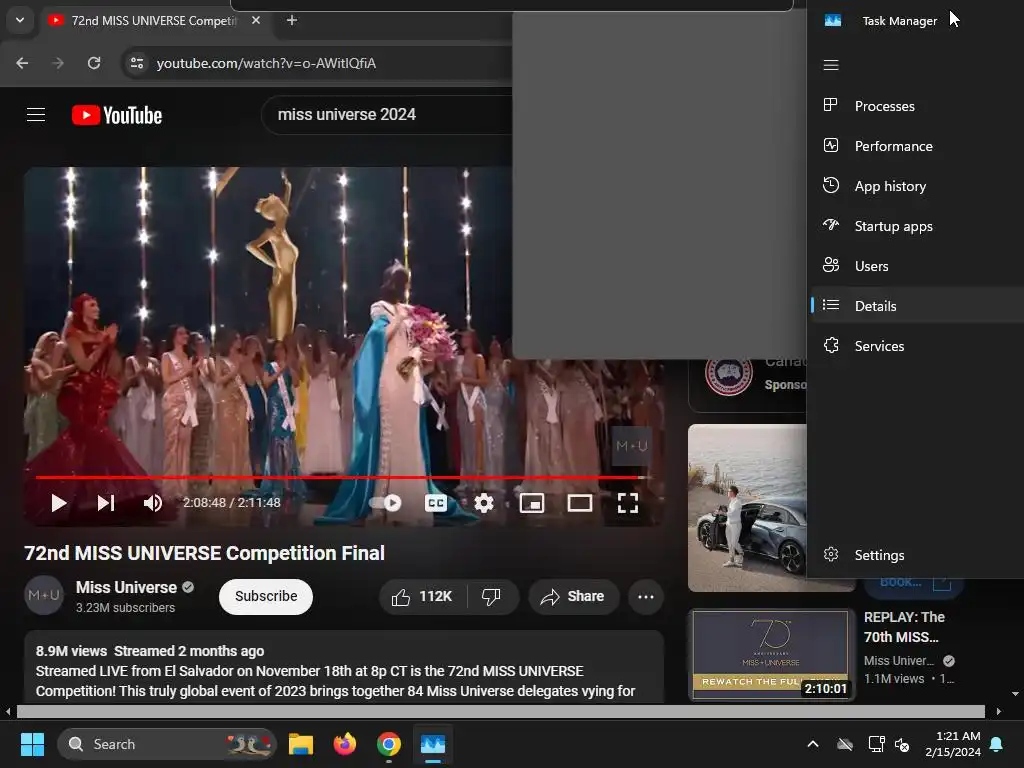Open File Explorer from taskbar
This screenshot has width=1024, height=768.
(x=301, y=744)
